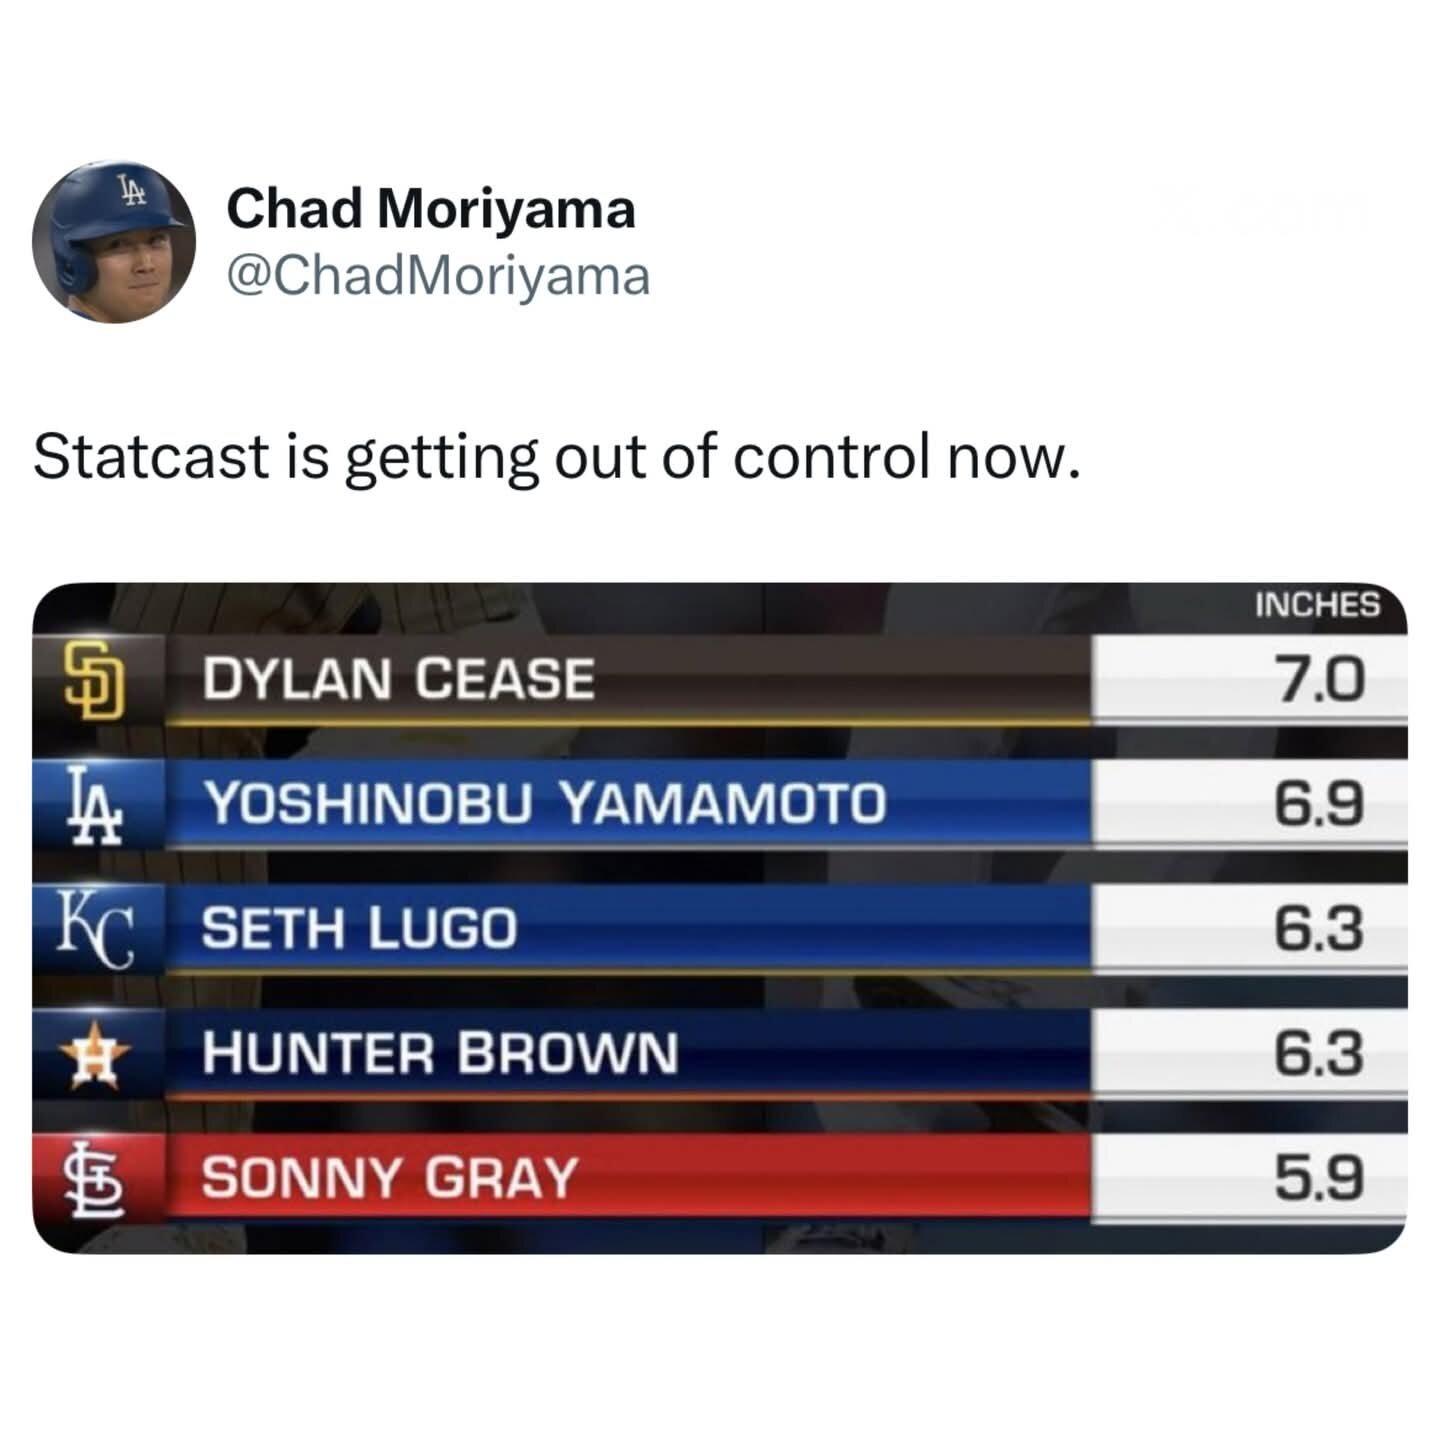This screenshot has height=1440, width=1440.
Task: Select the Dylan Cease row
Action: (620, 680)
